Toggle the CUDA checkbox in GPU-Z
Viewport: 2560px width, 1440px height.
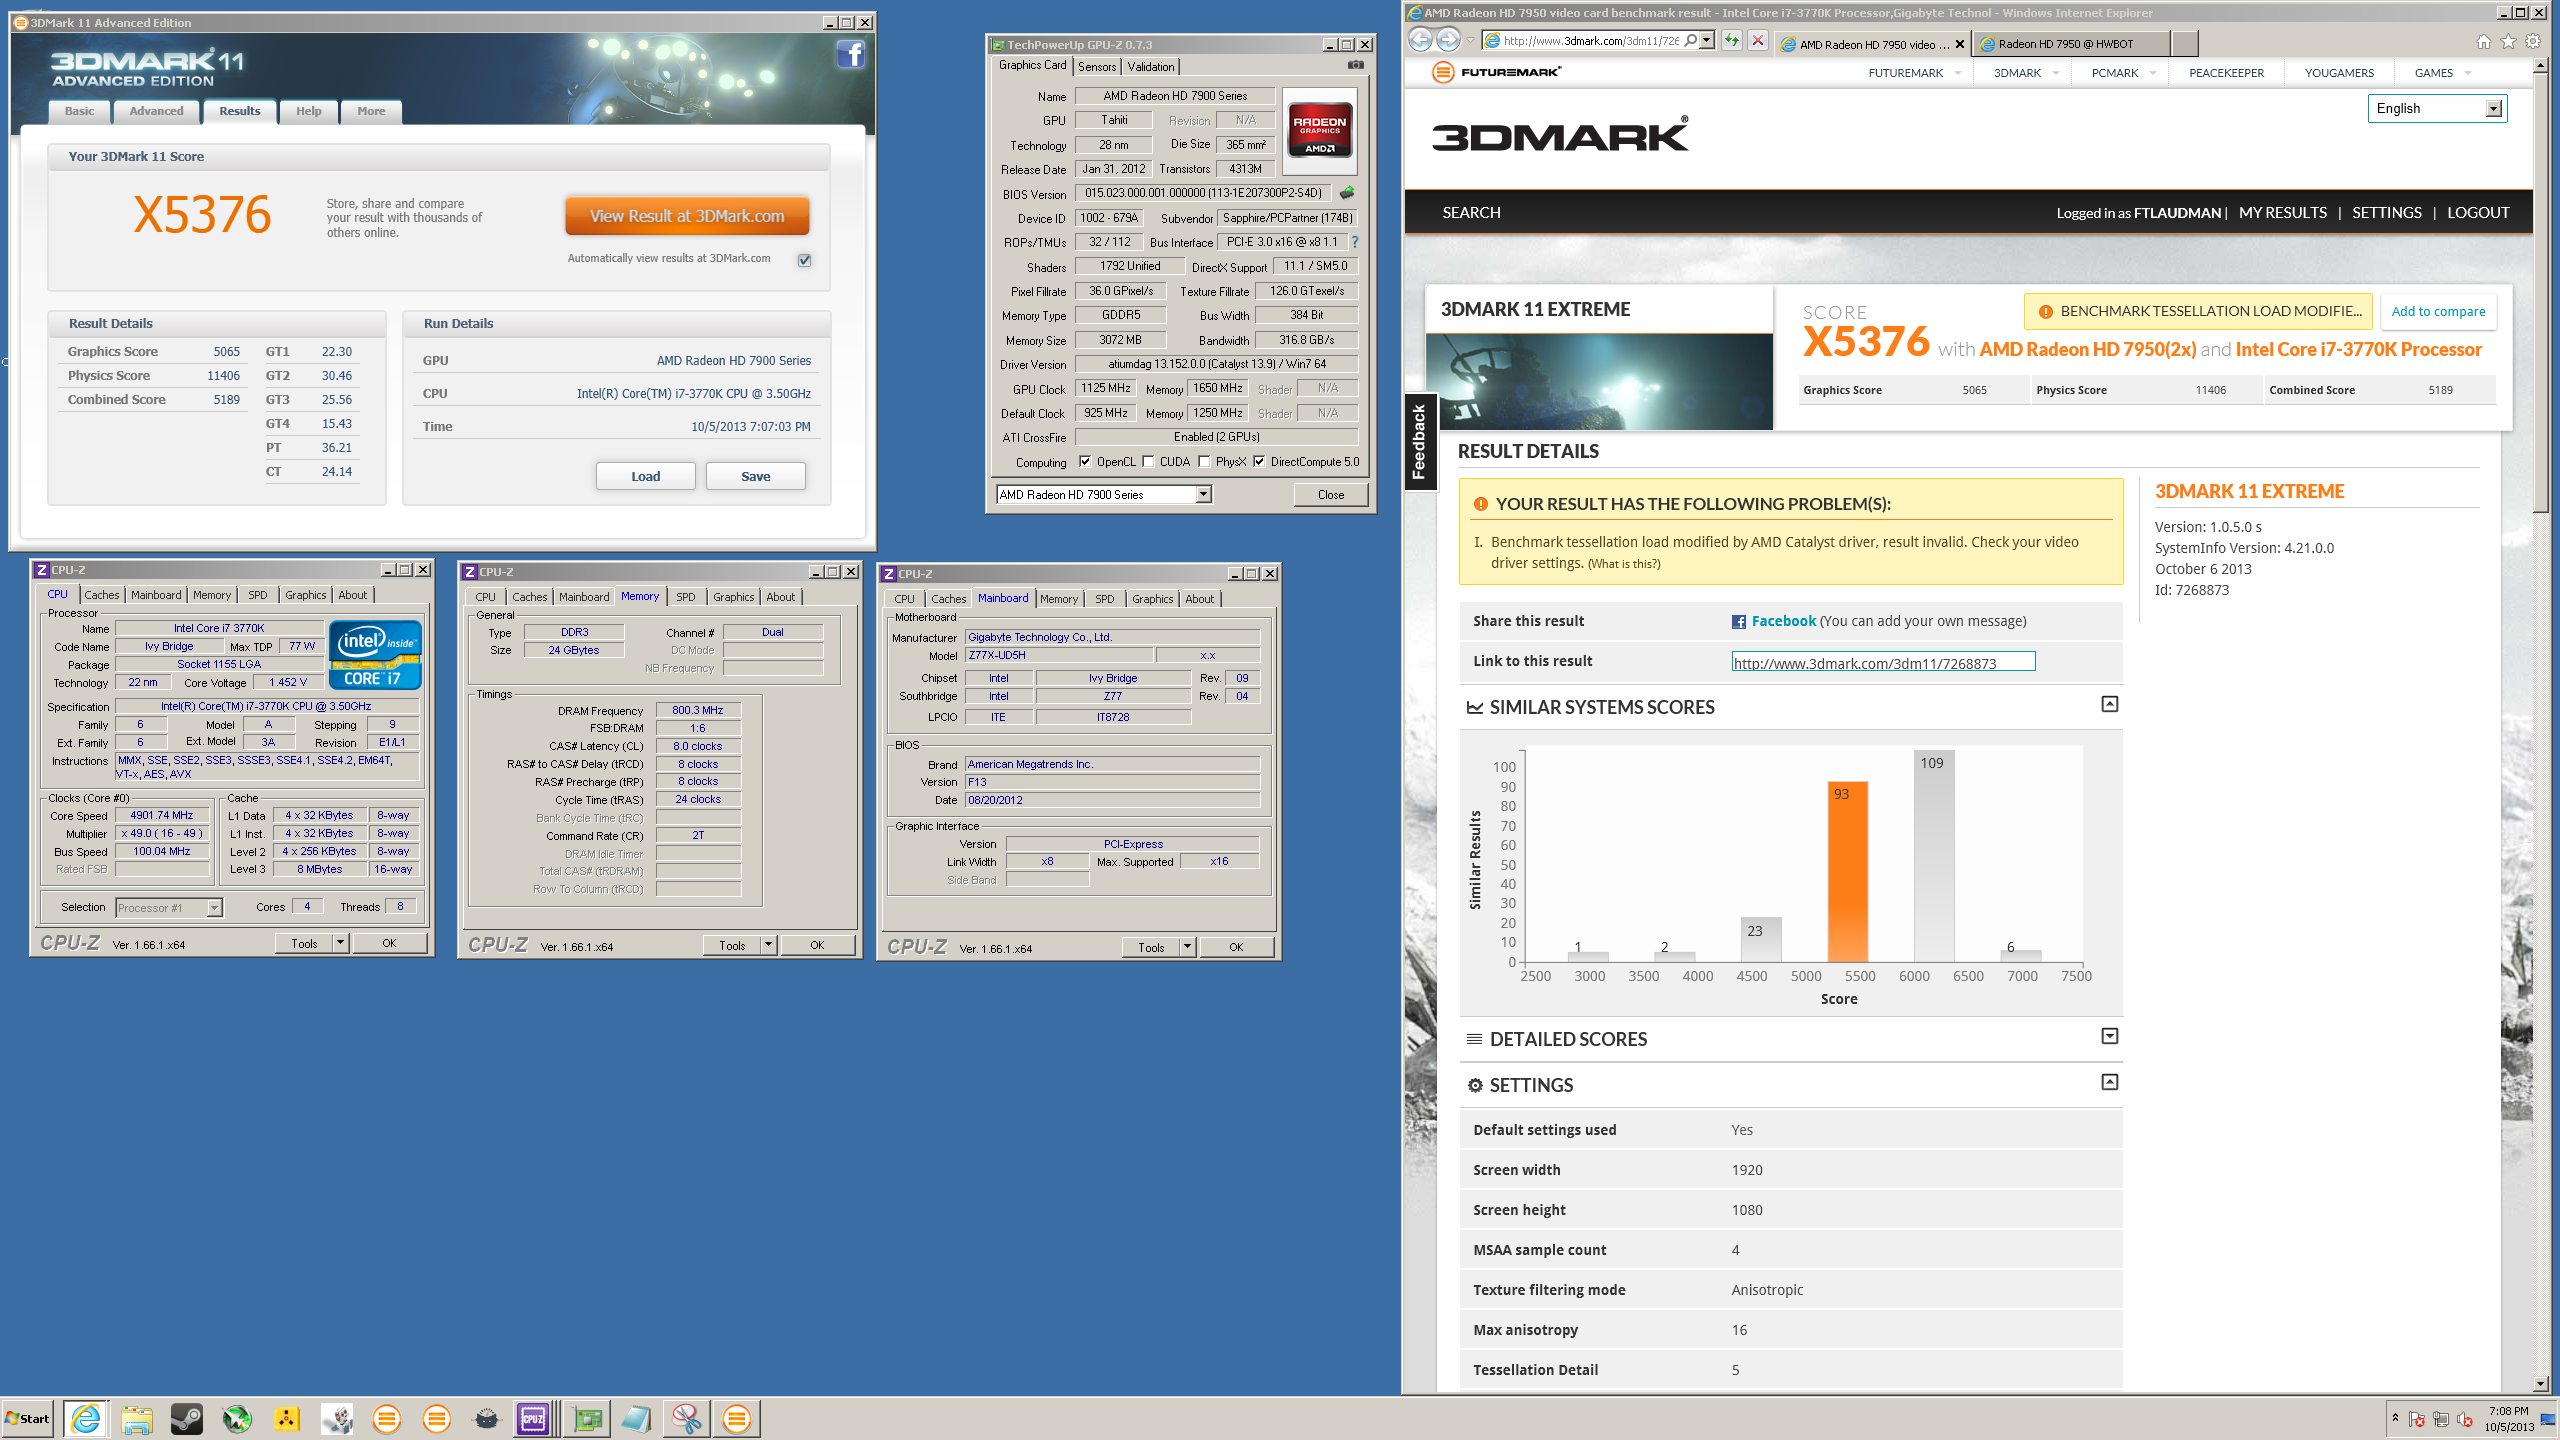[1148, 462]
